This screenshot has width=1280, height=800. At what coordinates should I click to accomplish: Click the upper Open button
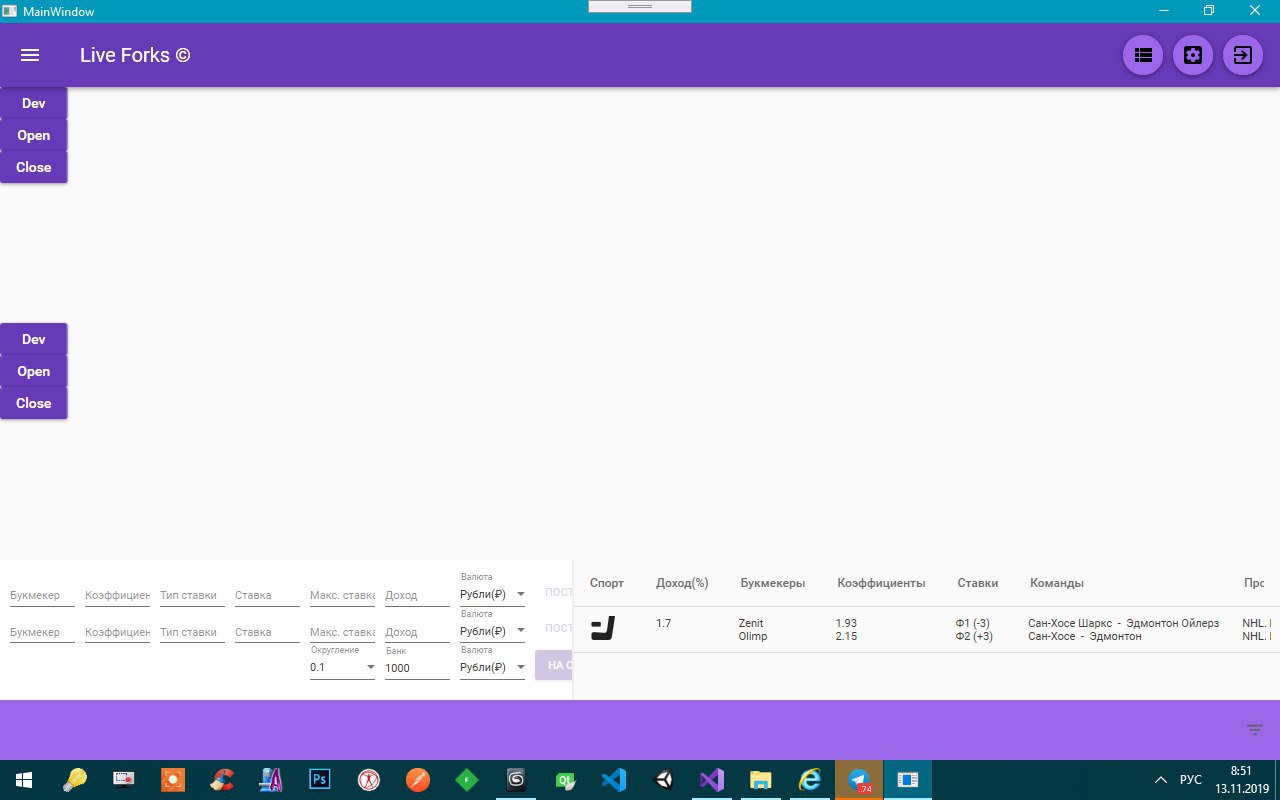[34, 135]
